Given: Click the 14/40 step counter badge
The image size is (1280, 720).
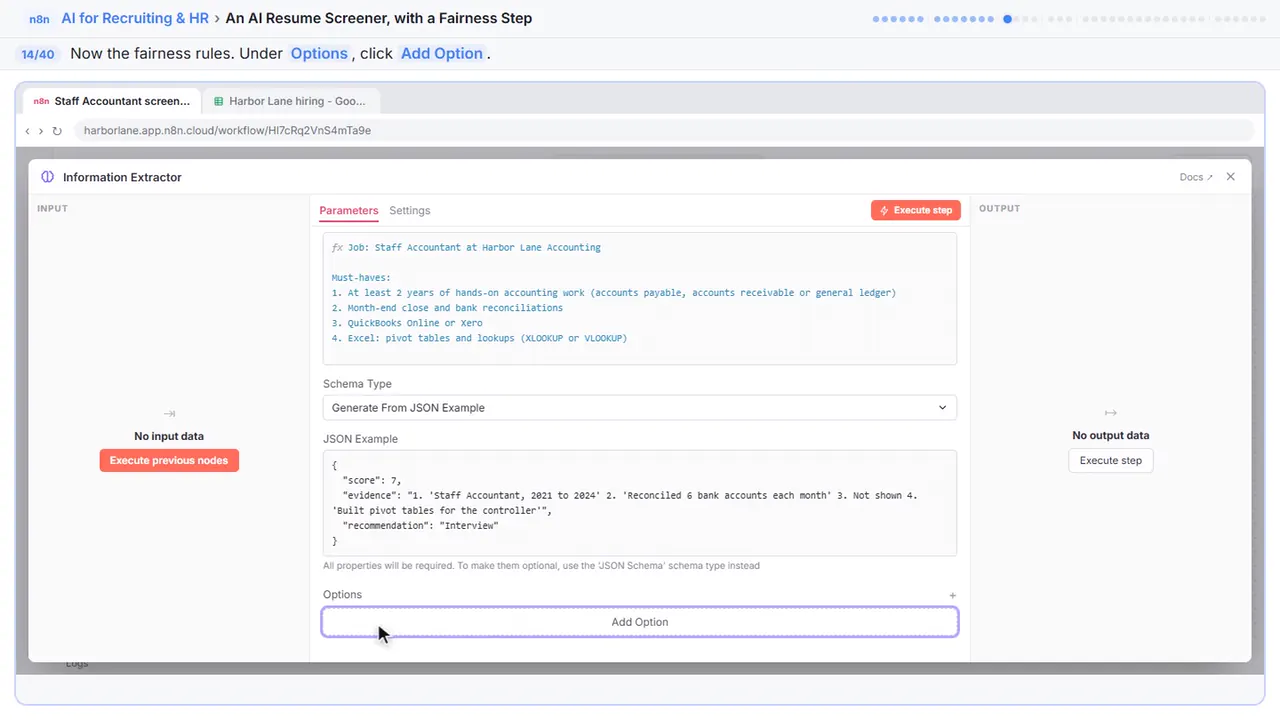Looking at the screenshot, I should pos(38,54).
